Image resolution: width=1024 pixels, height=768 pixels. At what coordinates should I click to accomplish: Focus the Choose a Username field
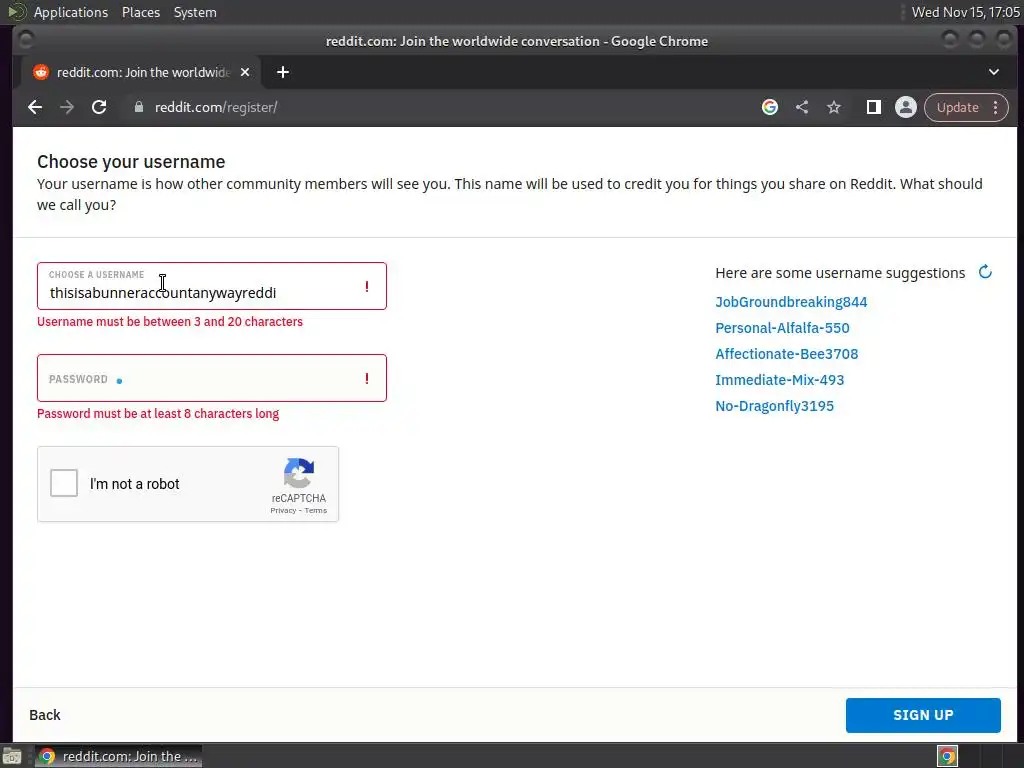pyautogui.click(x=212, y=286)
